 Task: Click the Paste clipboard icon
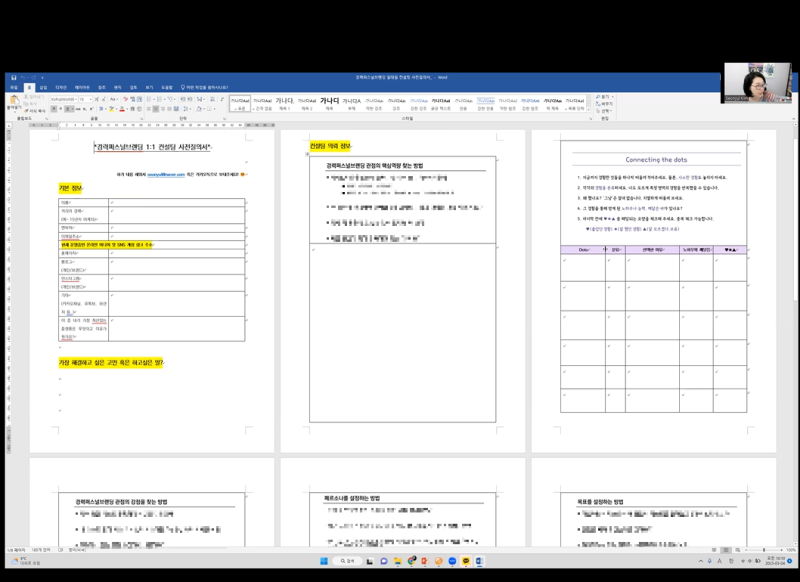(x=14, y=99)
